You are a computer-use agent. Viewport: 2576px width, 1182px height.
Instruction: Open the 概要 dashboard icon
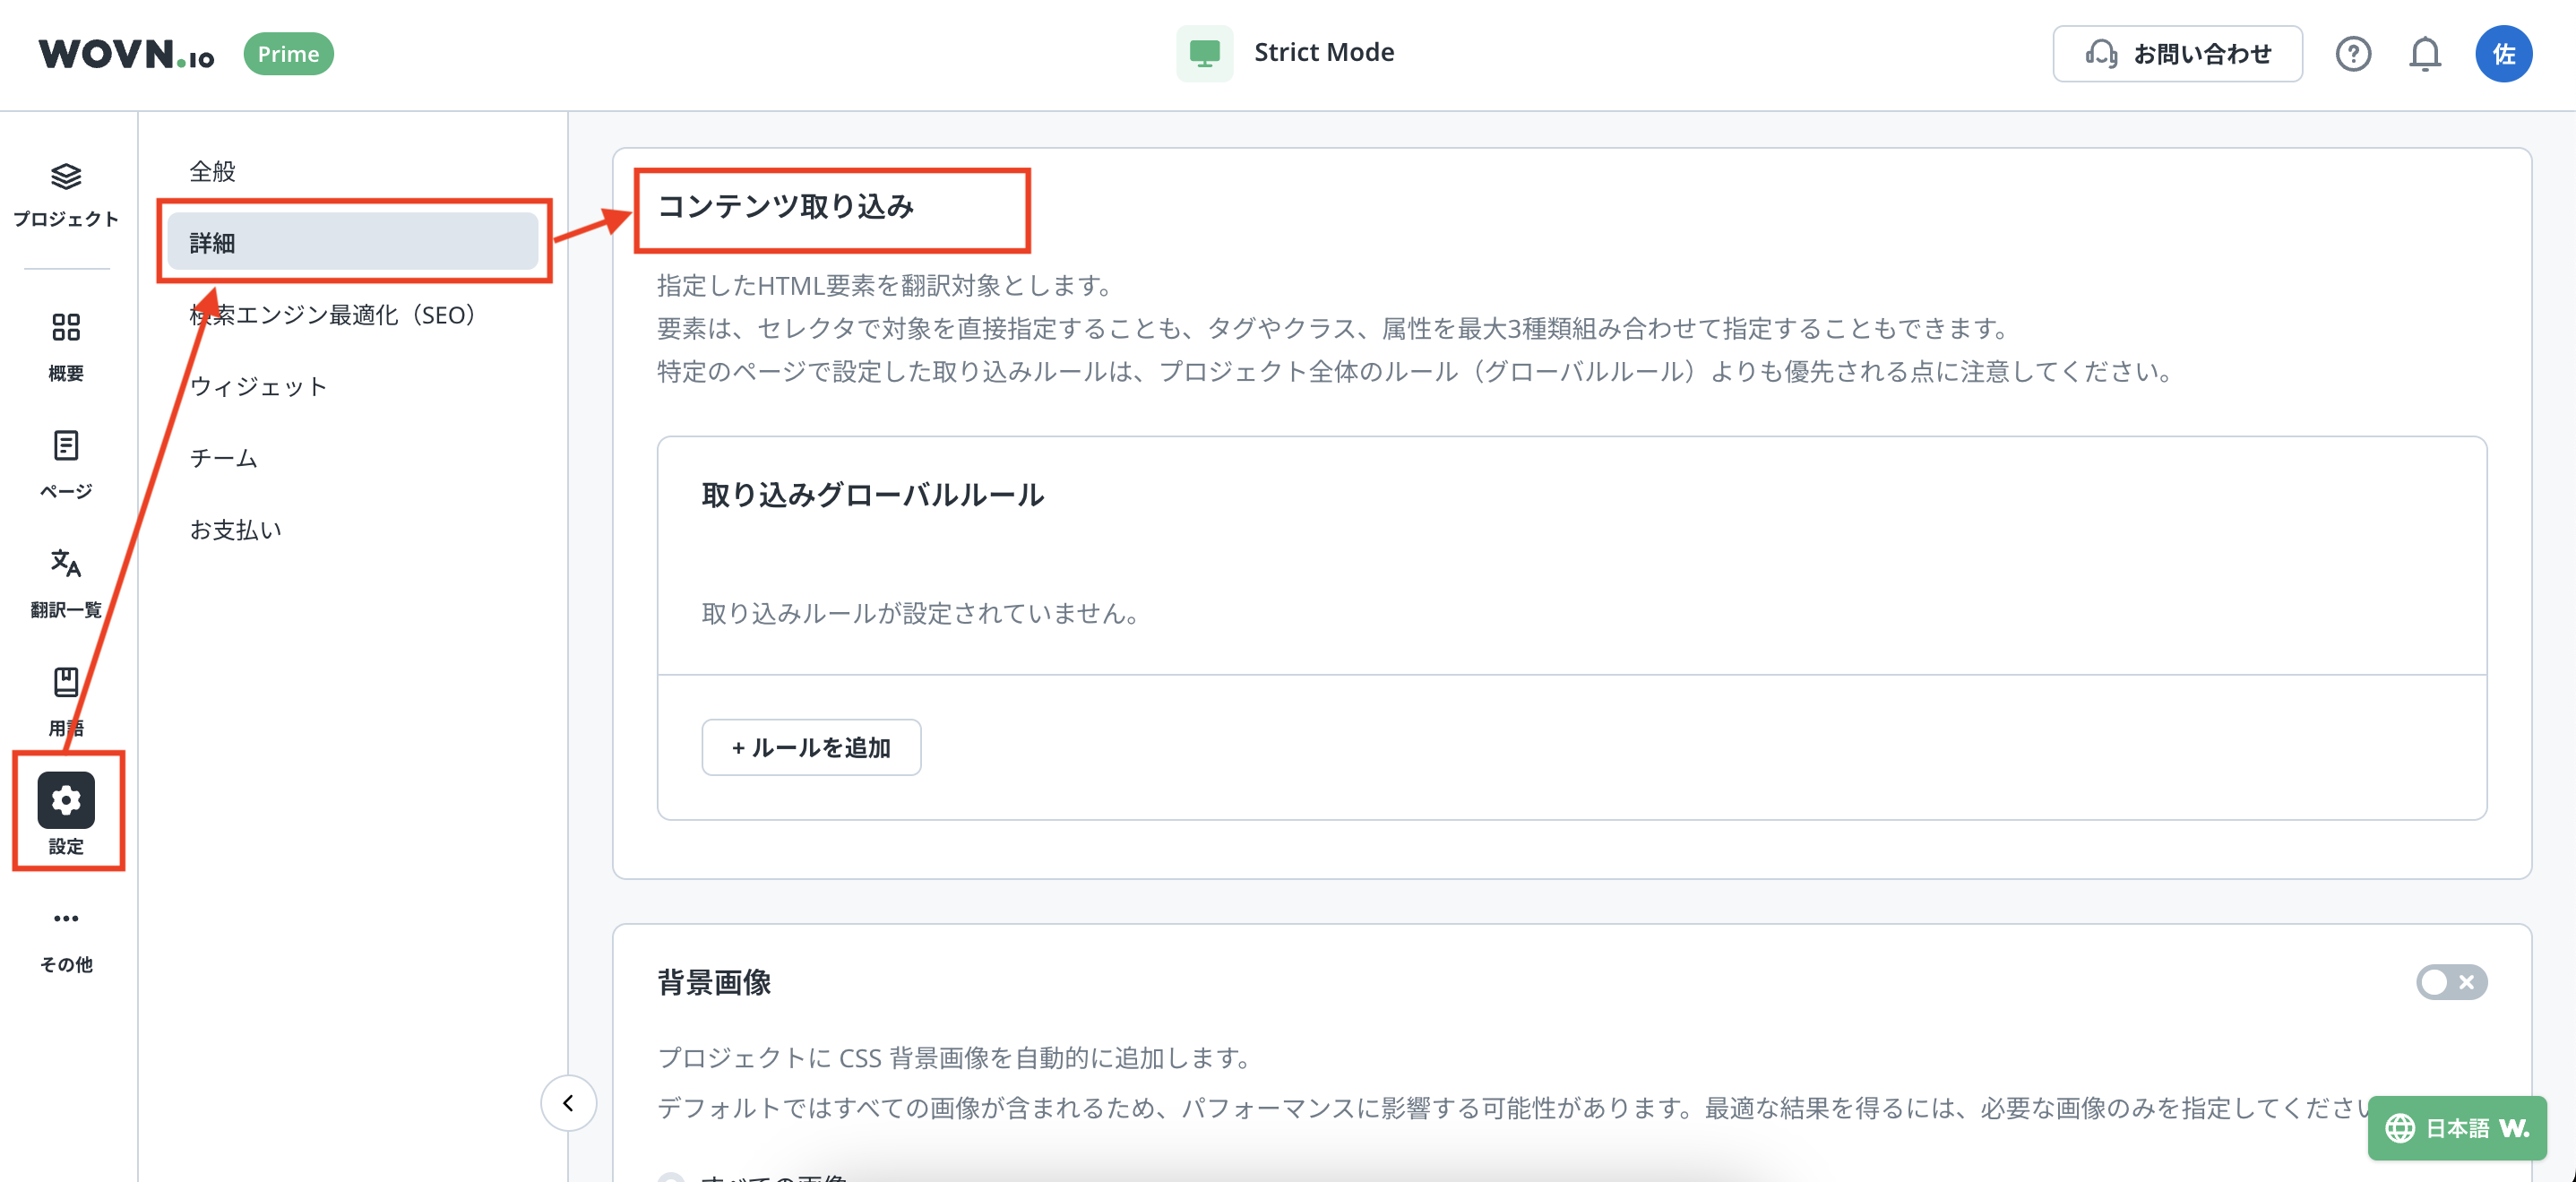point(66,327)
